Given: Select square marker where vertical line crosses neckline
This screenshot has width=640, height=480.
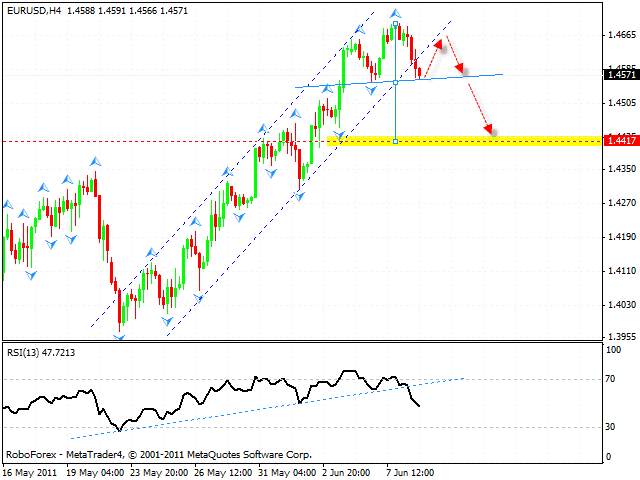Looking at the screenshot, I should [x=397, y=82].
